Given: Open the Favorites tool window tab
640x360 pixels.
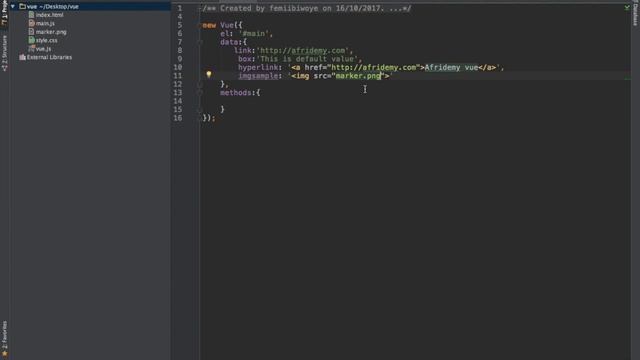Looking at the screenshot, I should click(x=4, y=335).
